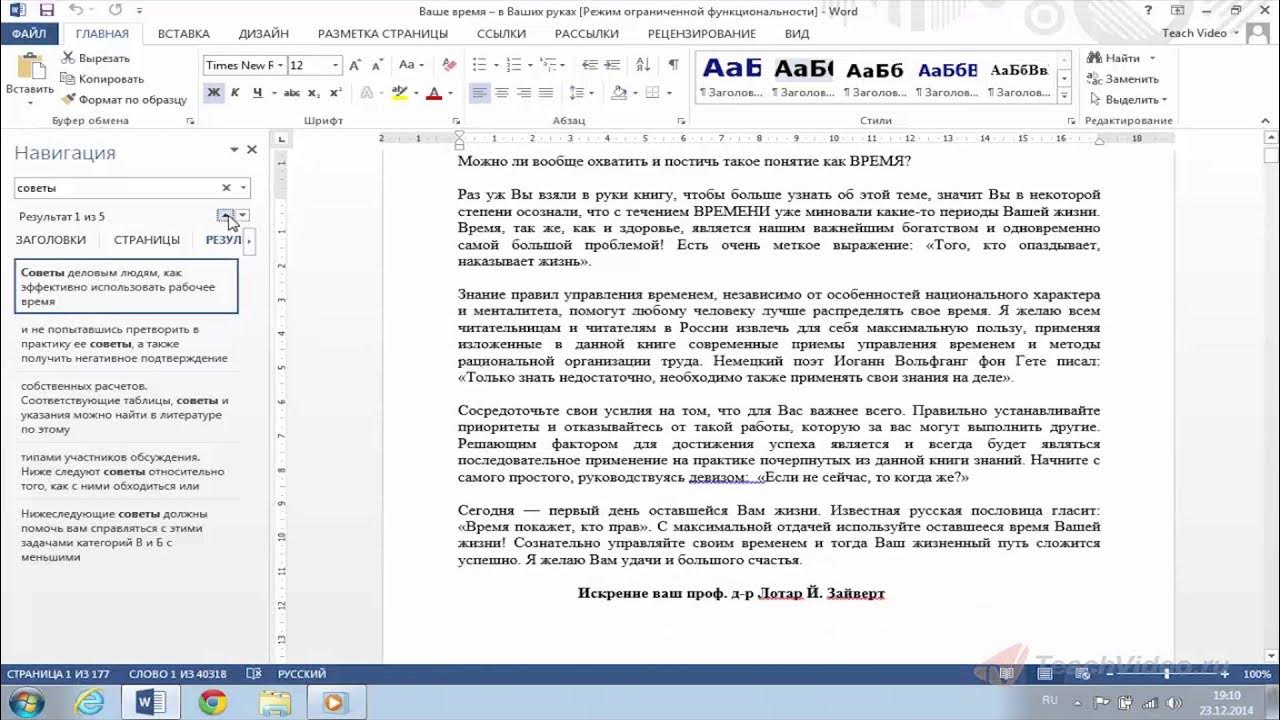Open the font size 12 dropdown
The height and width of the screenshot is (720, 1280).
tap(336, 65)
